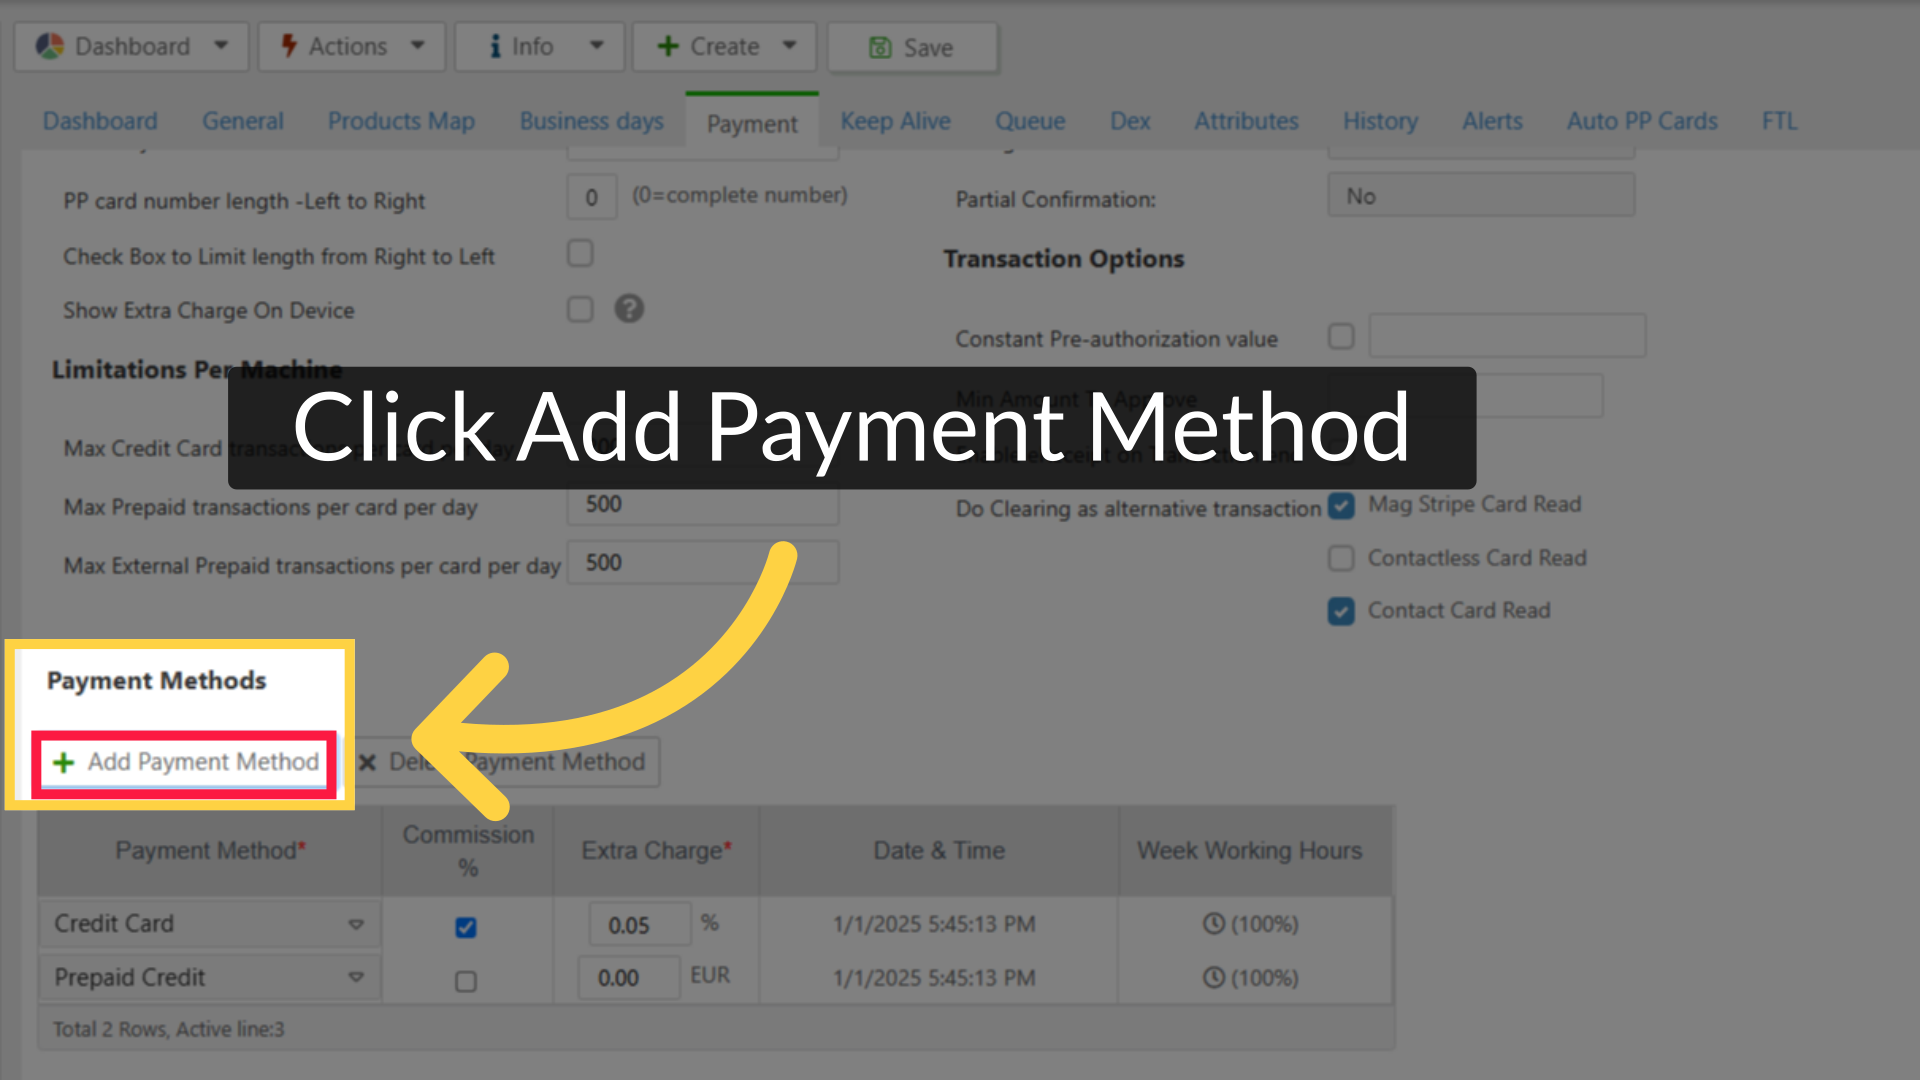
Task: Switch to the General tab
Action: [243, 121]
